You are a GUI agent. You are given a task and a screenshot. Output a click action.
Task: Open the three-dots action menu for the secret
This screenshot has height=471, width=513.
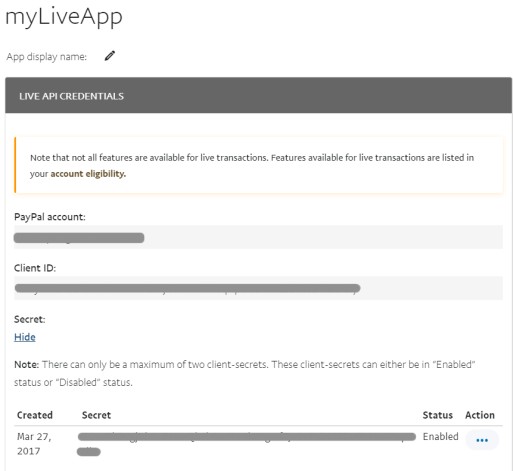click(x=482, y=440)
